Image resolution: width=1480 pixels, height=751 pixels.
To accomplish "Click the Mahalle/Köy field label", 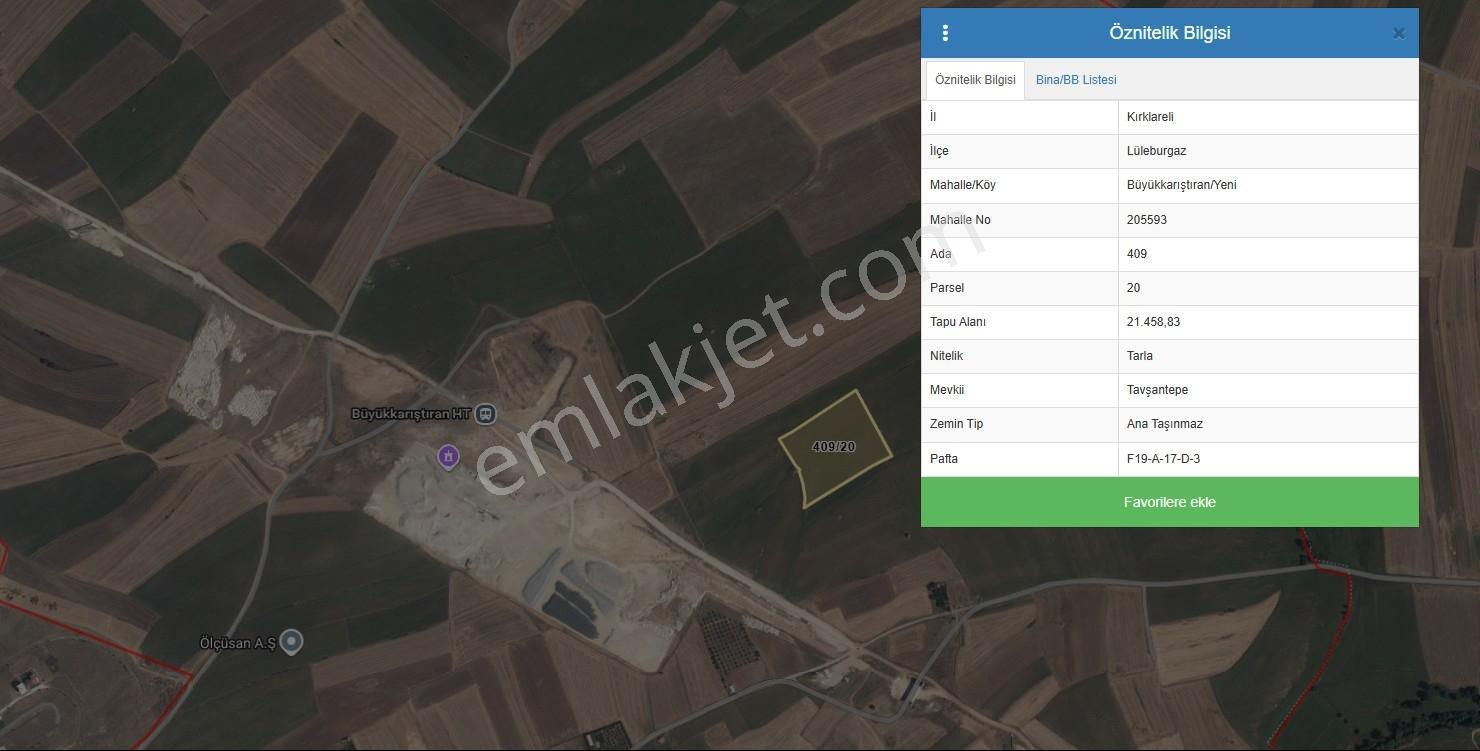I will (x=962, y=185).
